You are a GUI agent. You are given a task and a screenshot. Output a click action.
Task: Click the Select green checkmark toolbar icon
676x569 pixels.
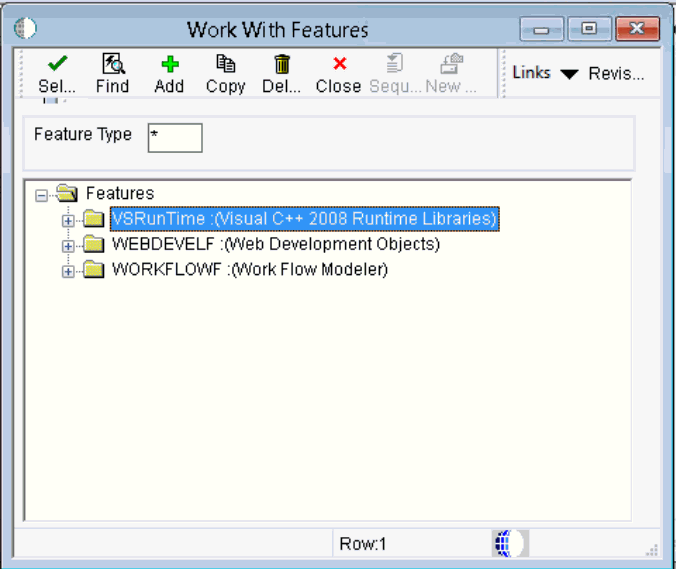tap(57, 64)
